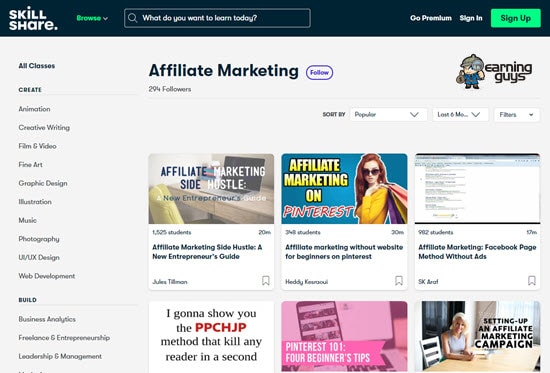Bookmark the Pinterest affiliate marketing class
The image size is (550, 373).
point(399,280)
